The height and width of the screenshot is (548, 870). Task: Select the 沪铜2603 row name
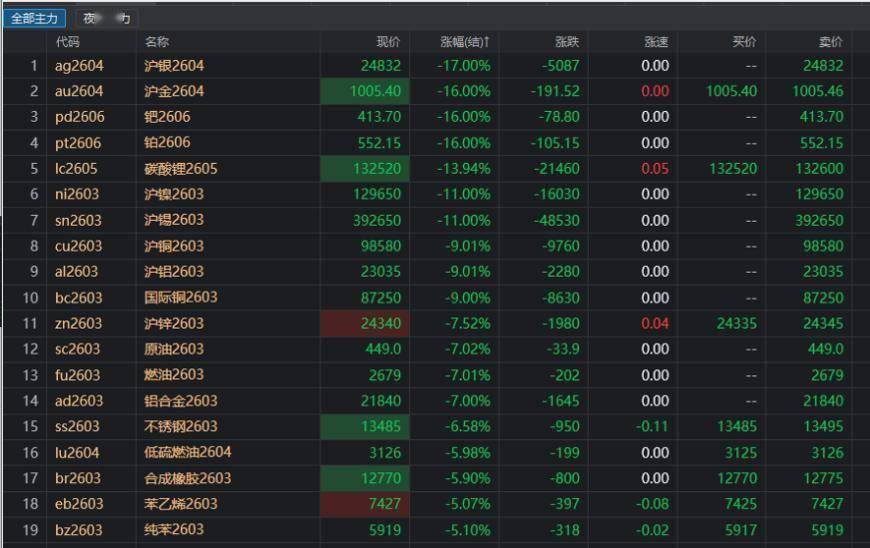point(174,246)
